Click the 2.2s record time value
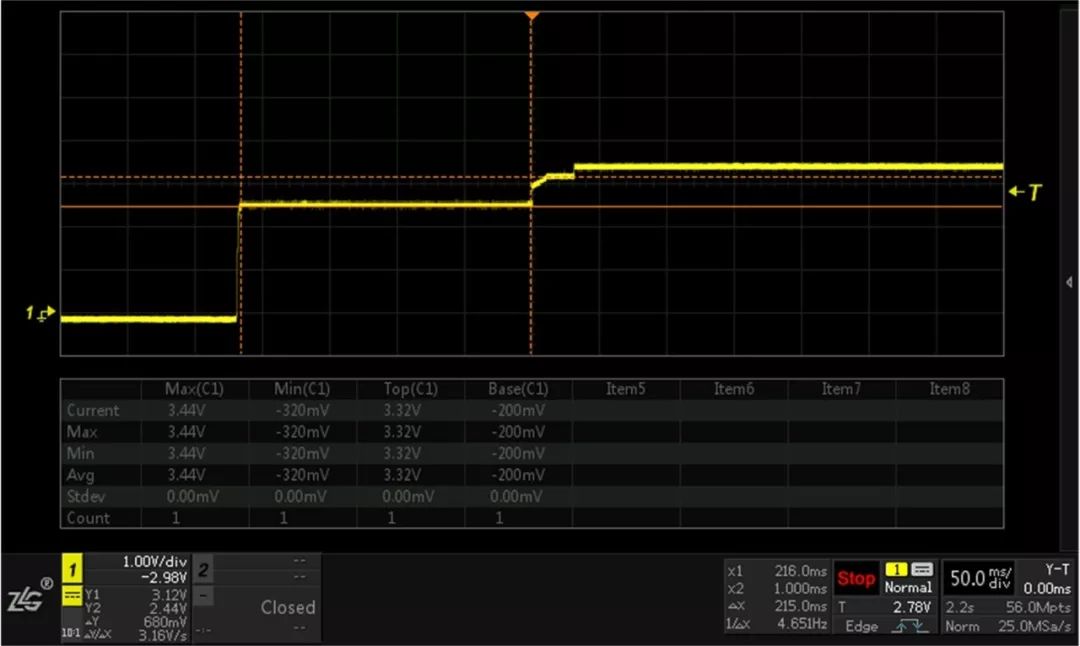The height and width of the screenshot is (646, 1080). pyautogui.click(x=959, y=607)
